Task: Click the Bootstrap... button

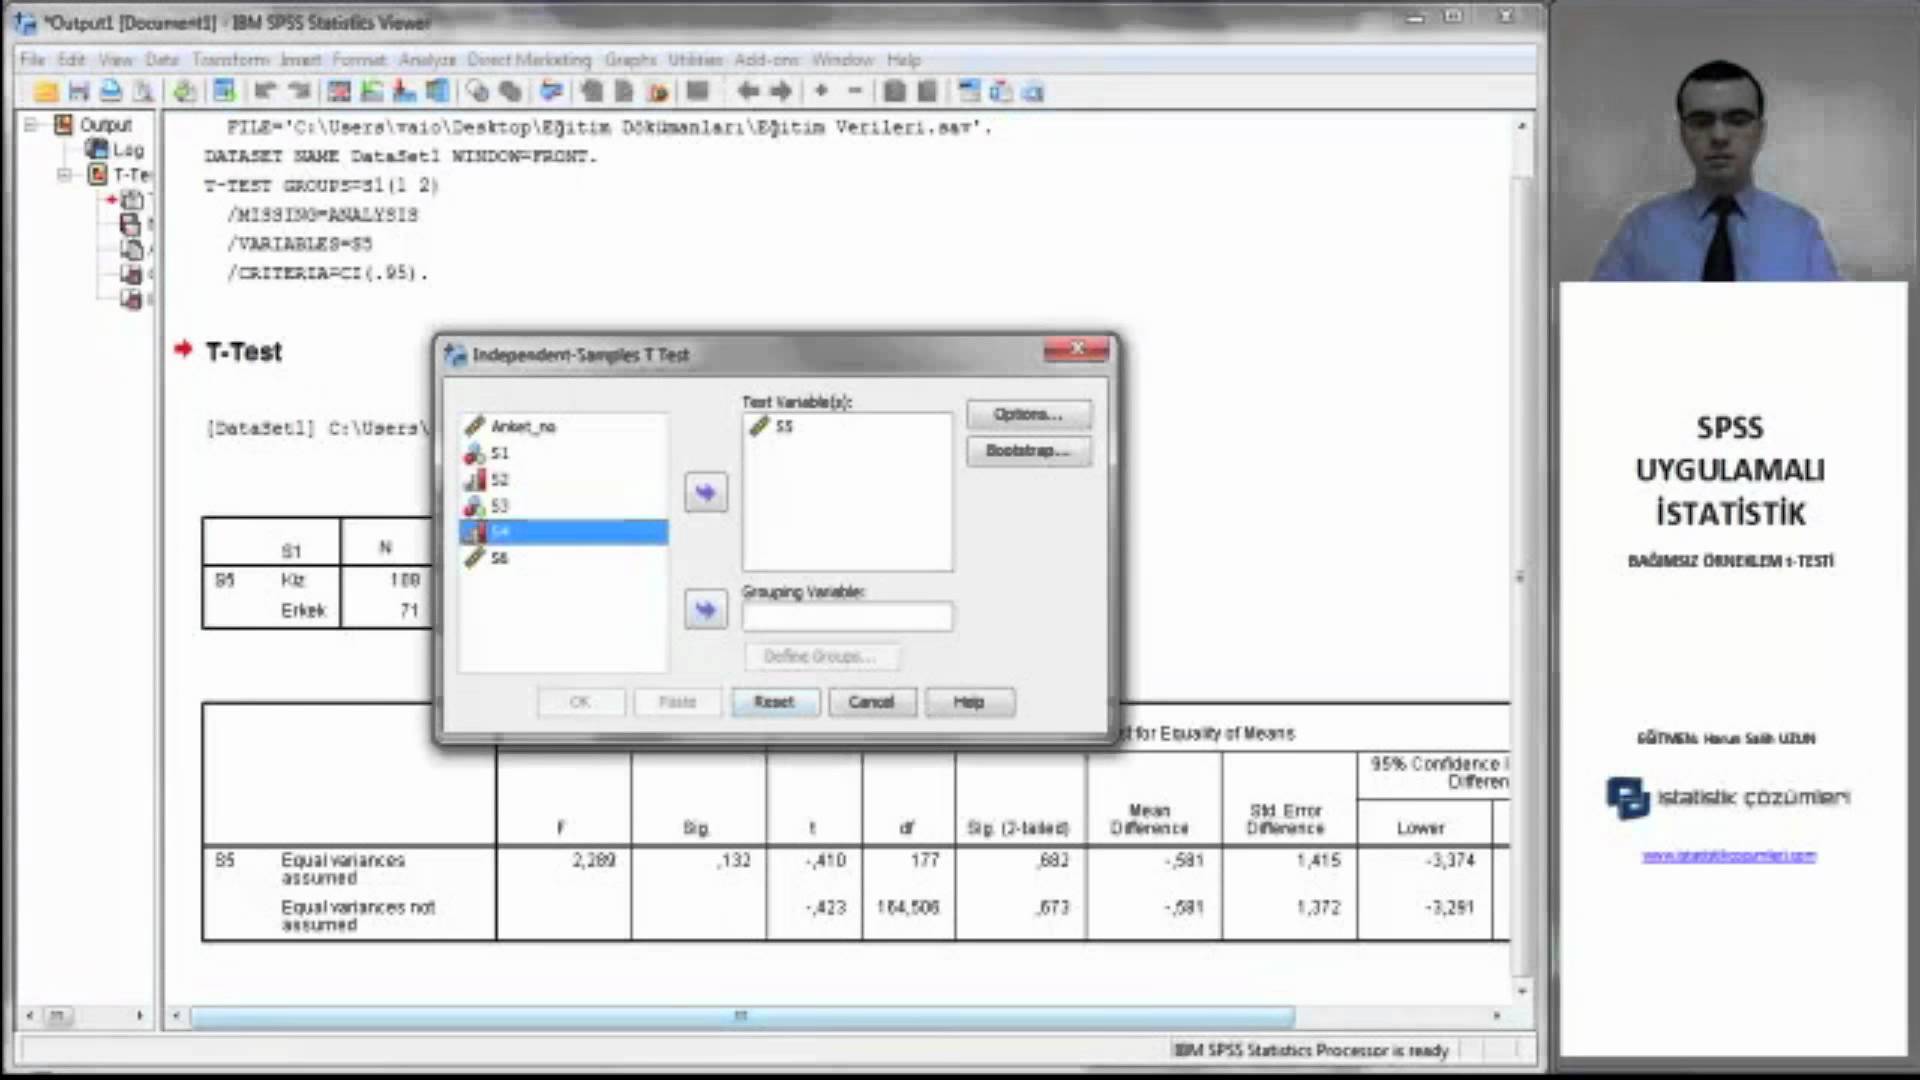Action: click(x=1028, y=451)
